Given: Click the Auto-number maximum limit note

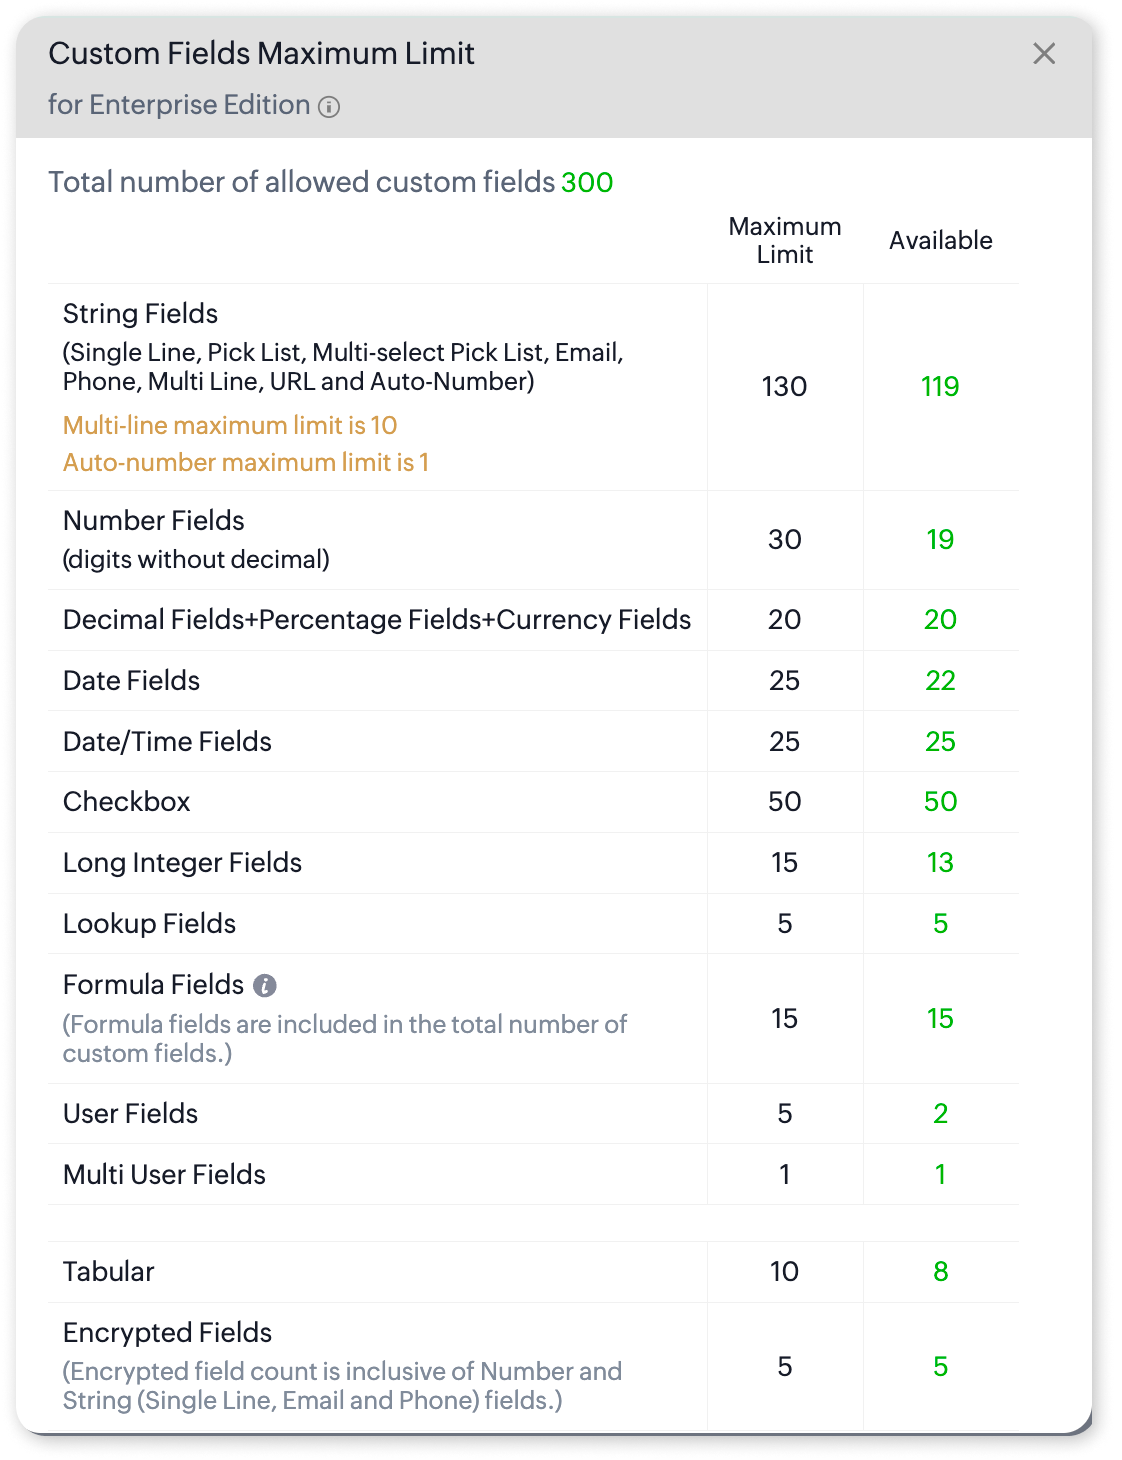Looking at the screenshot, I should coord(246,463).
